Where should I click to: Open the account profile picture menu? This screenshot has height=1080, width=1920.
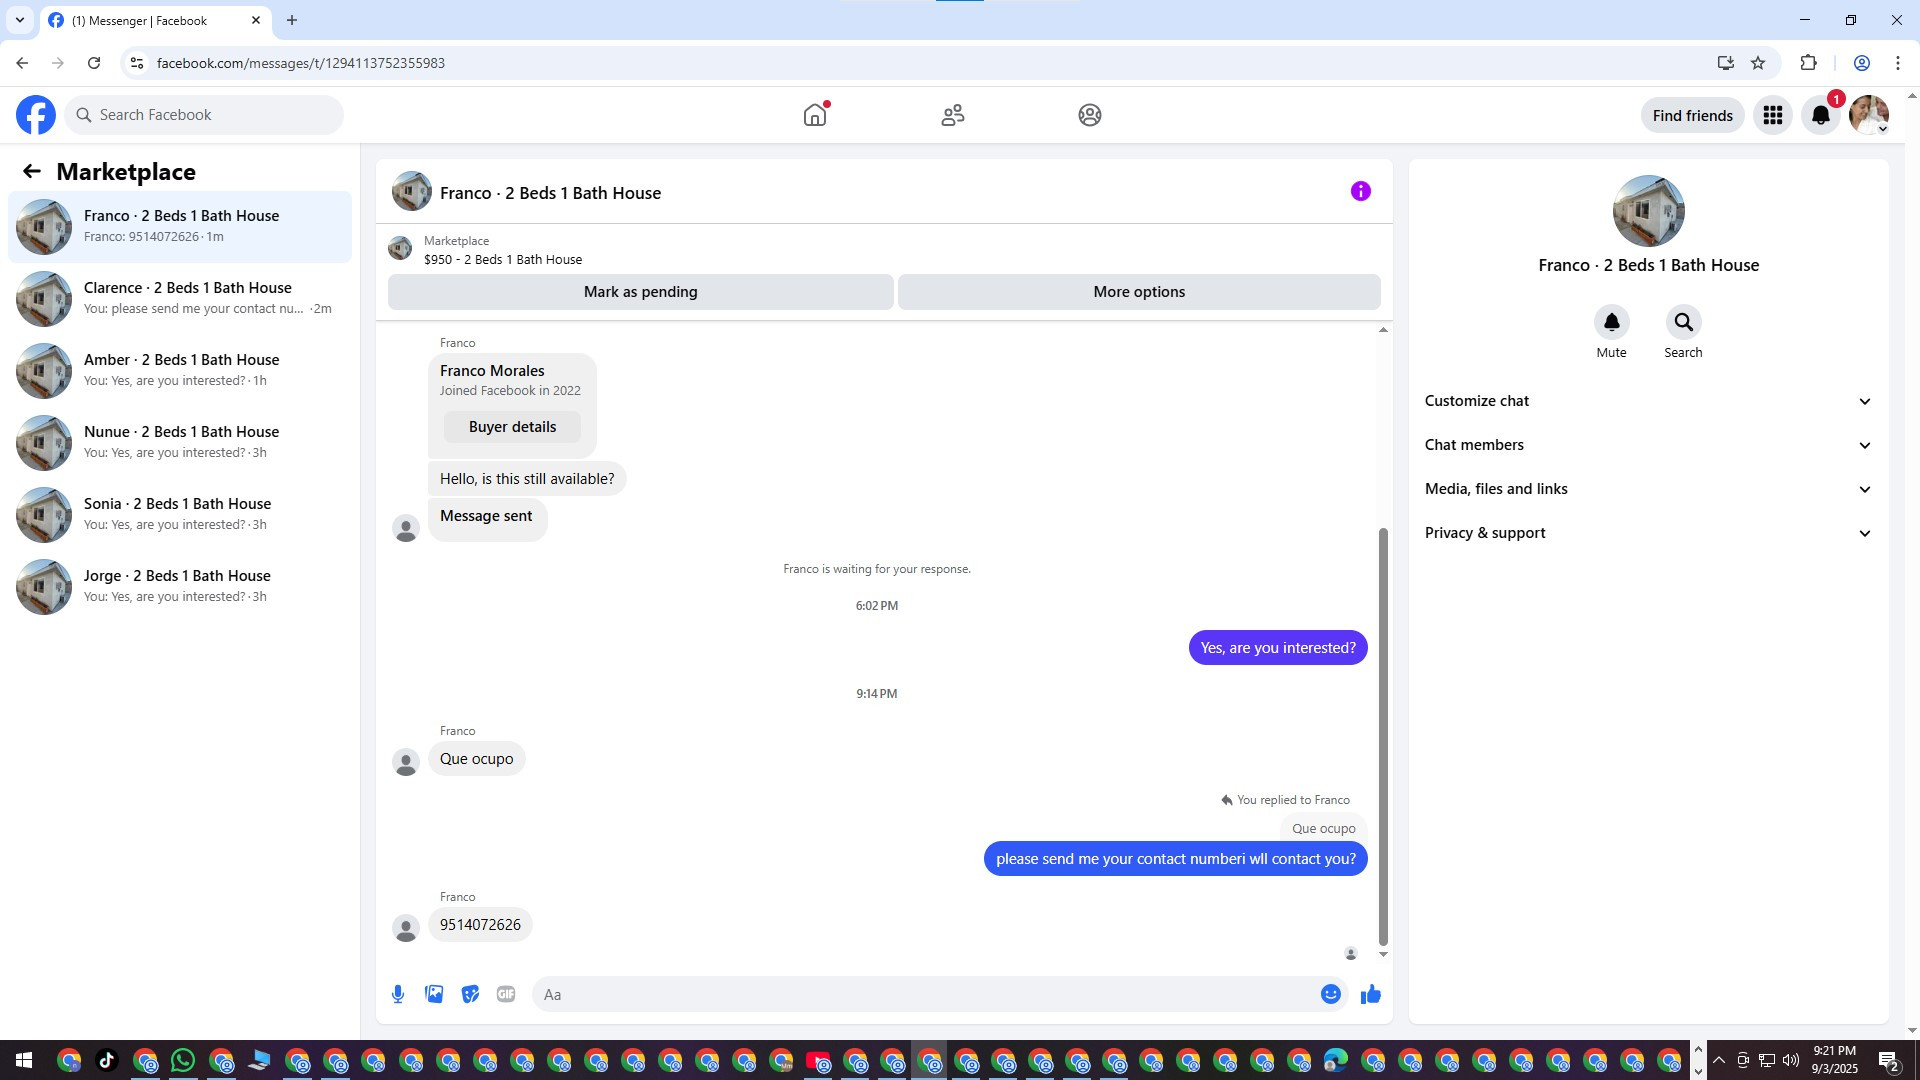(1869, 115)
